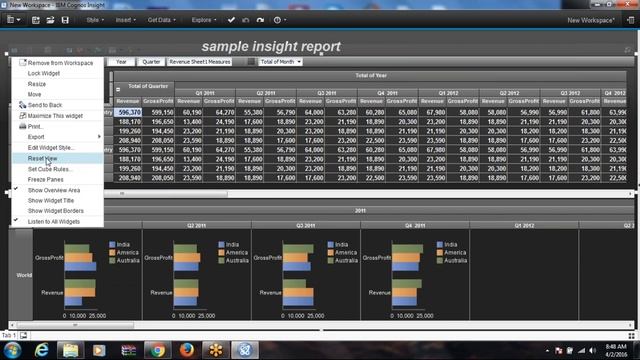Open Windows Explorer folder on the taskbar
Image resolution: width=640 pixels, height=360 pixels.
(70, 351)
